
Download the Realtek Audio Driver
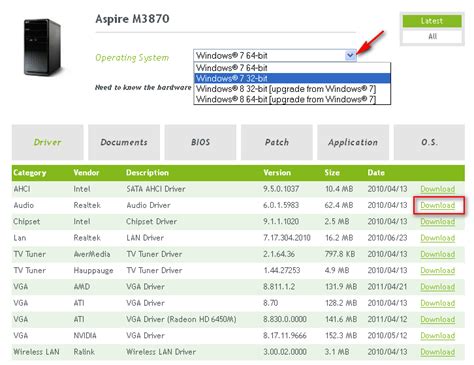437,205
